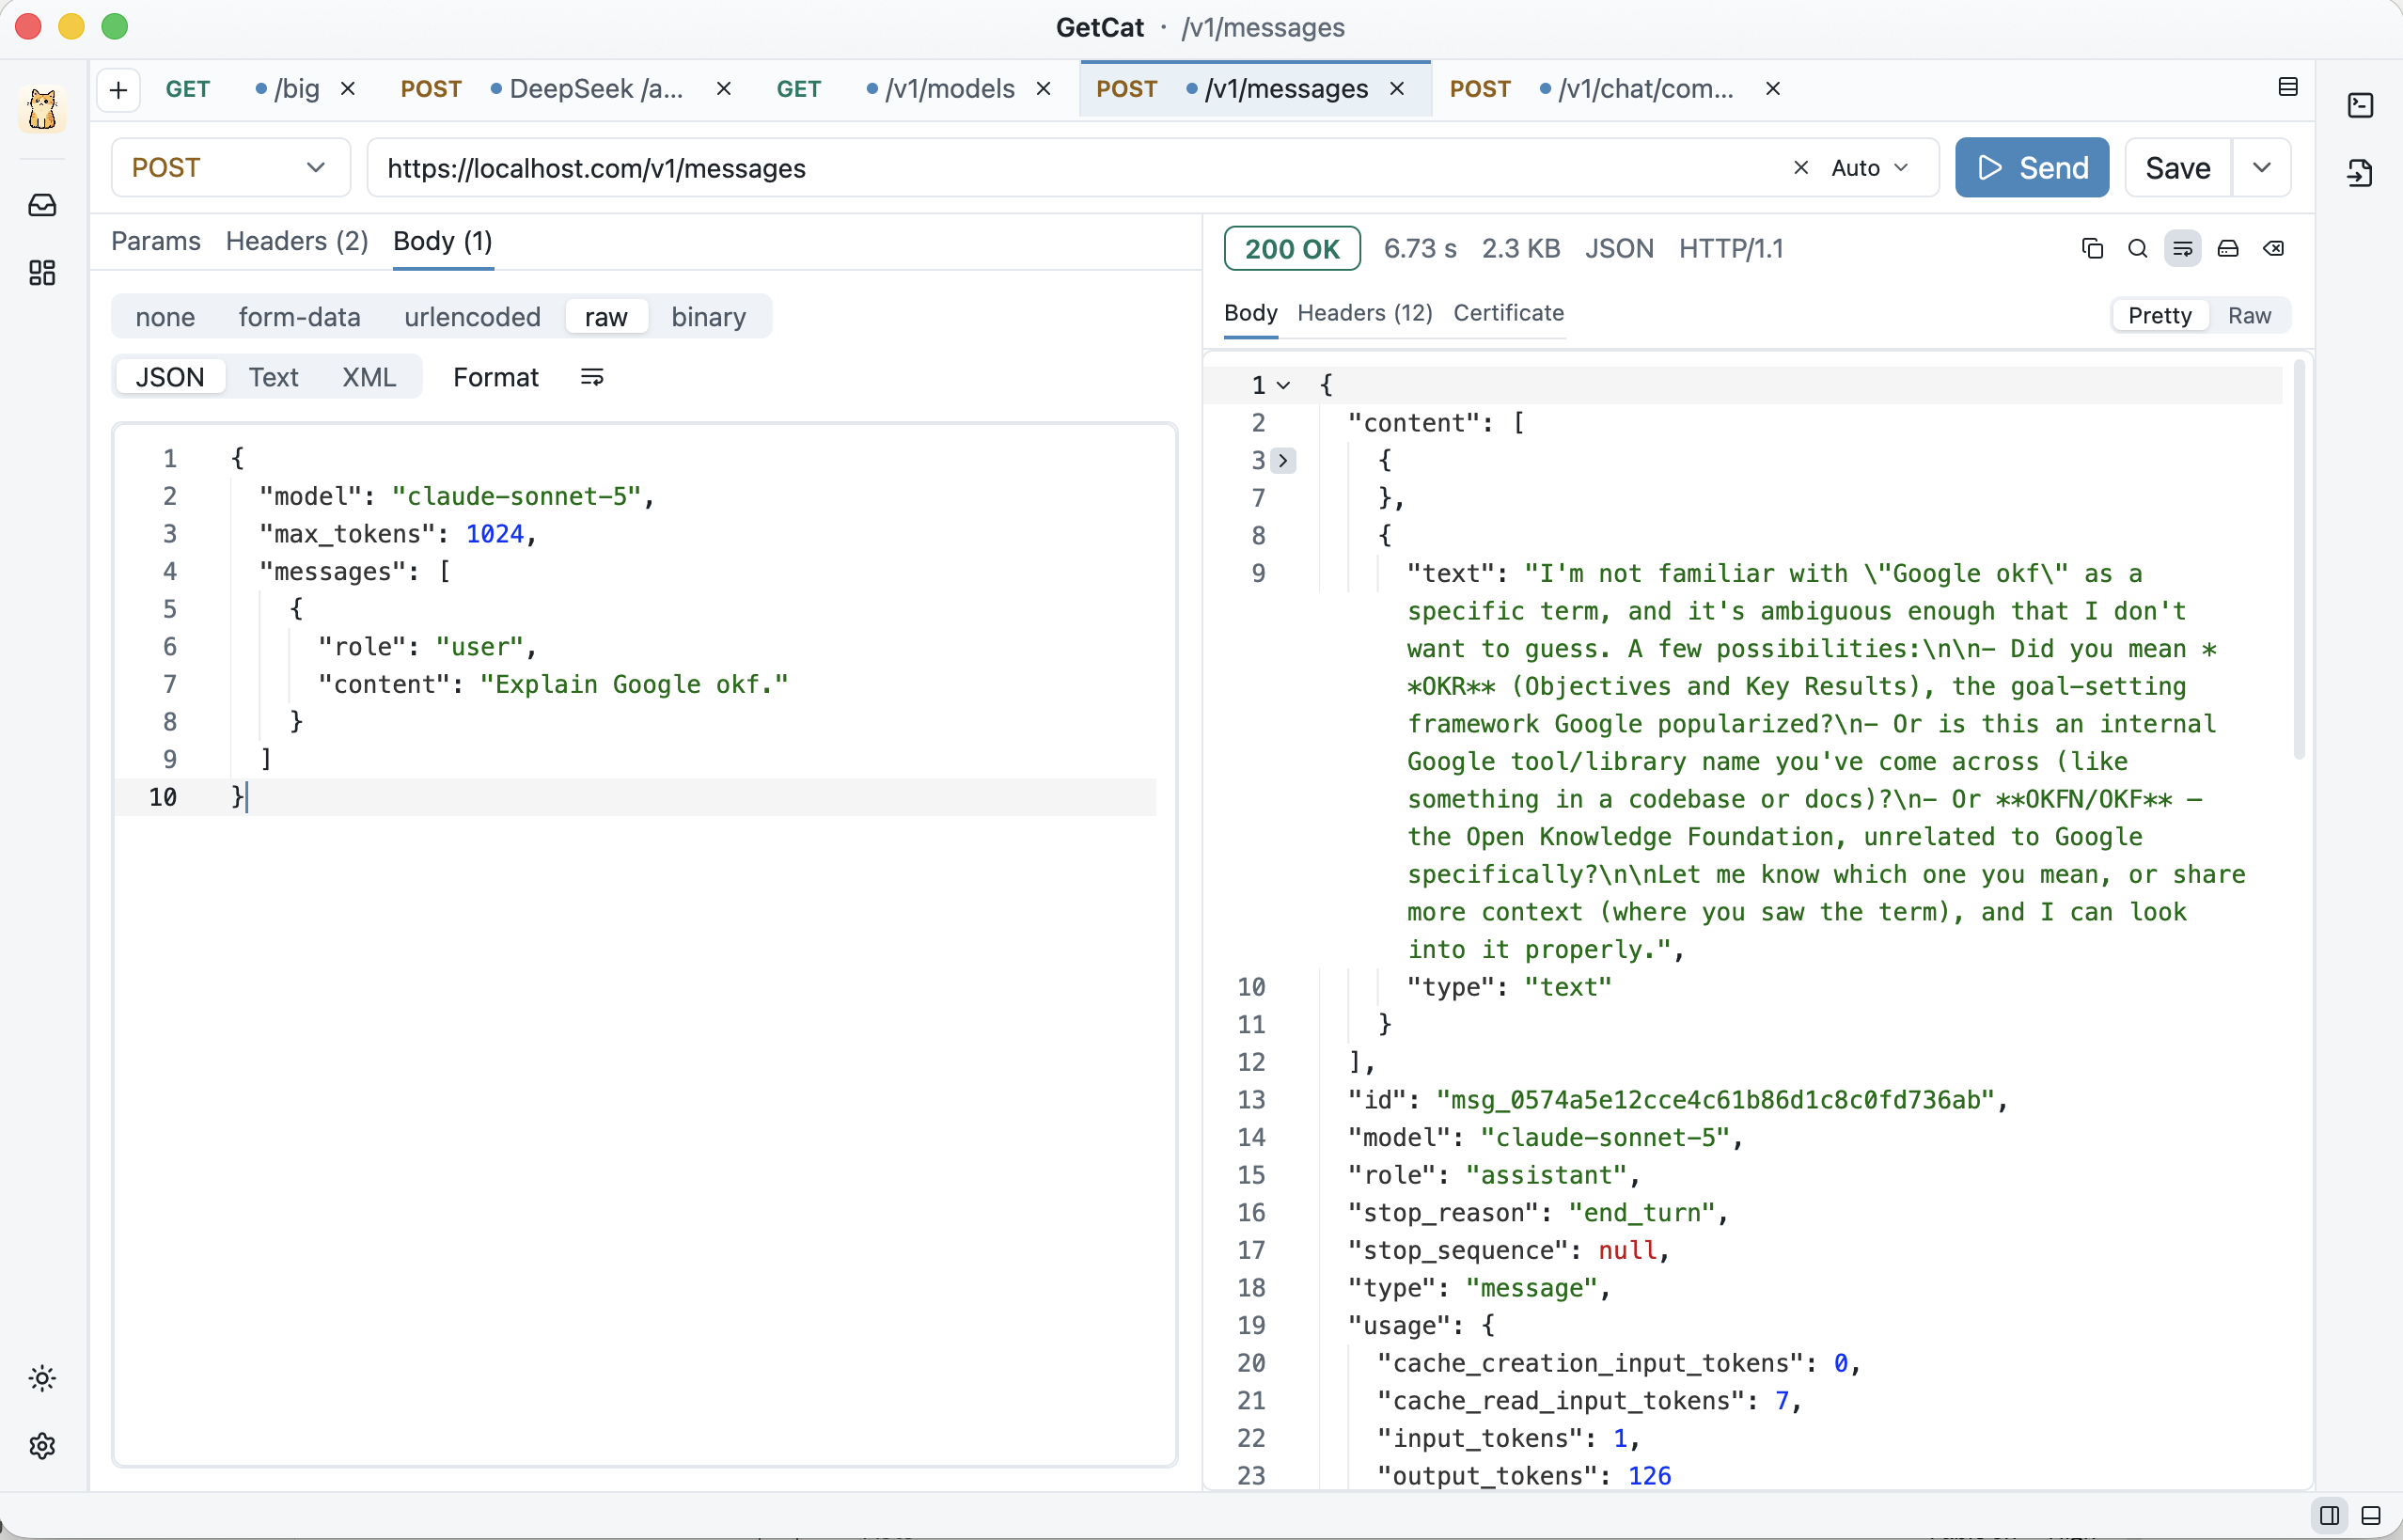Viewport: 2403px width, 1540px height.
Task: Search the response body using the magnifier icon
Action: (x=2137, y=248)
